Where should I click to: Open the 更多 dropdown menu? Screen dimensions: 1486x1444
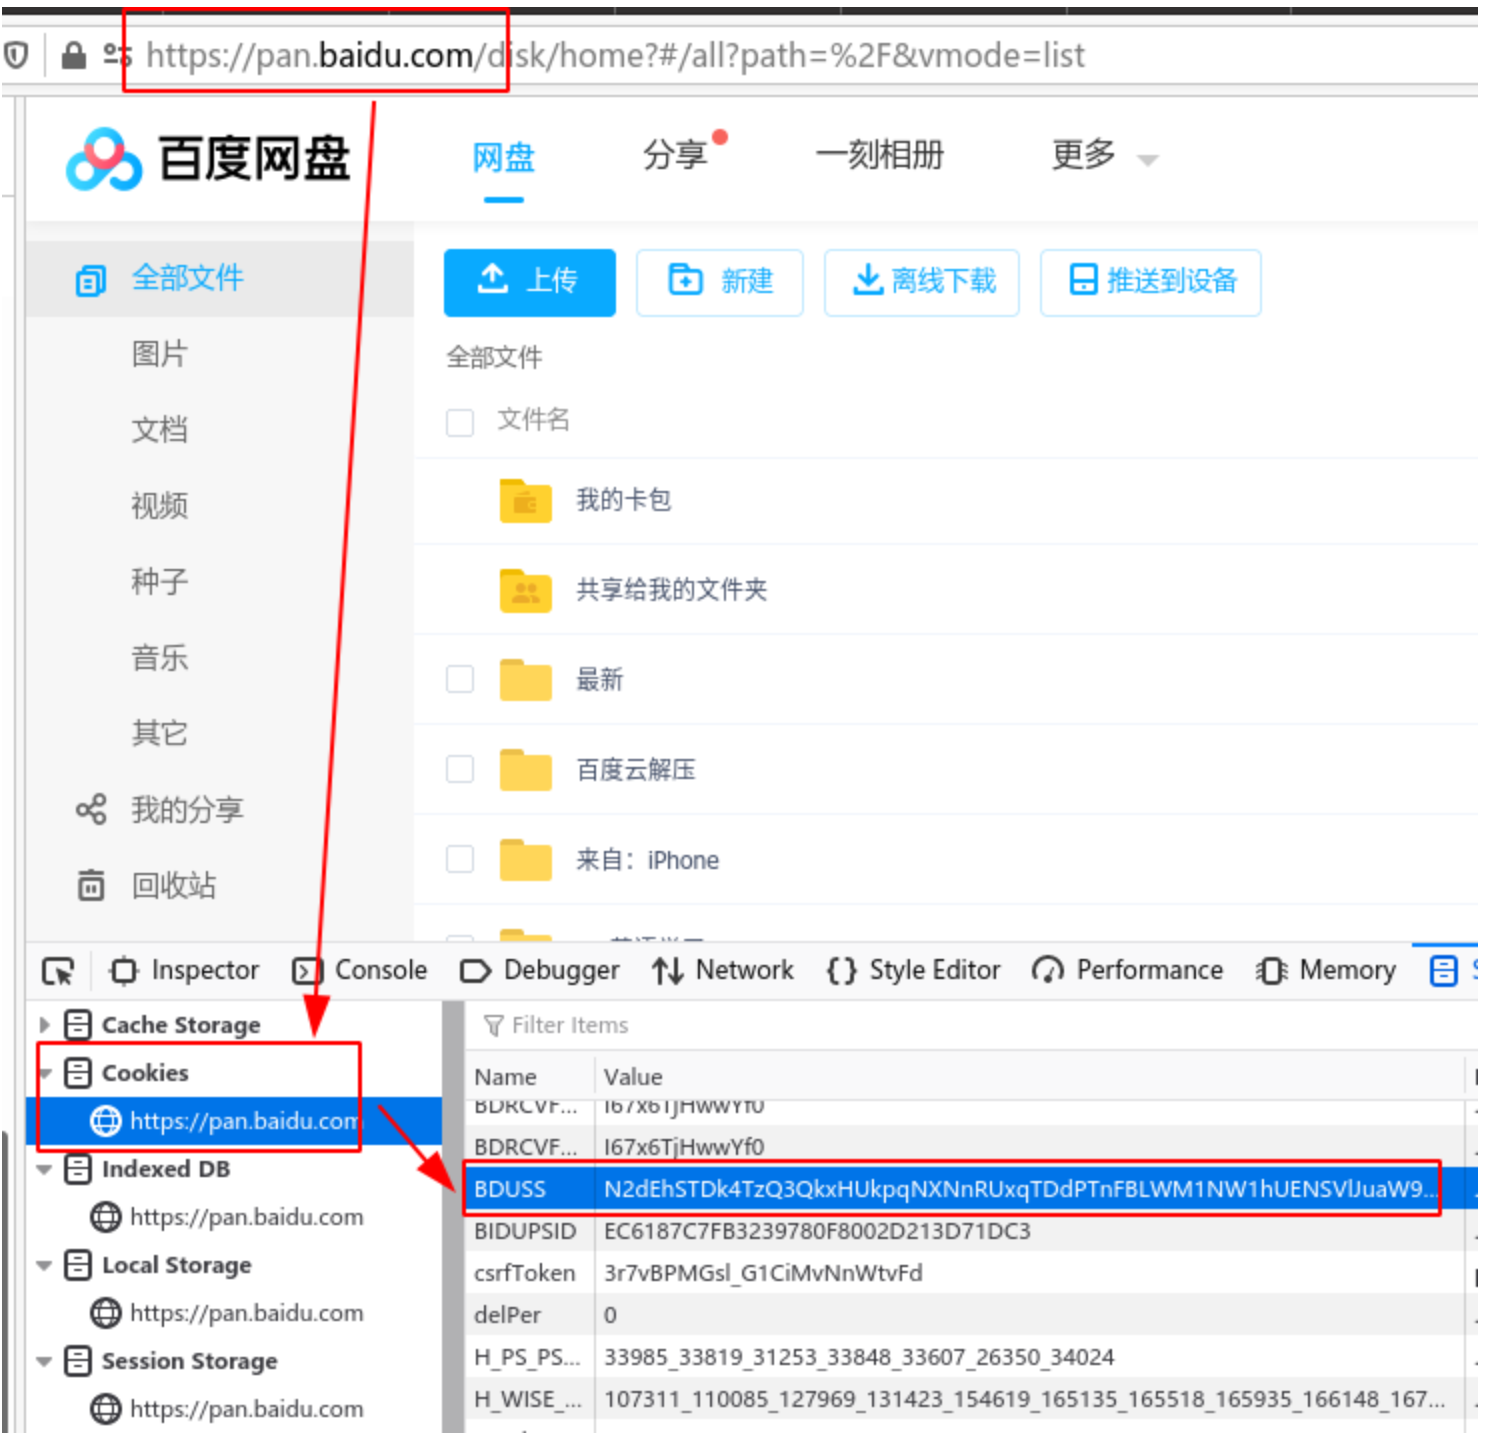[1104, 156]
